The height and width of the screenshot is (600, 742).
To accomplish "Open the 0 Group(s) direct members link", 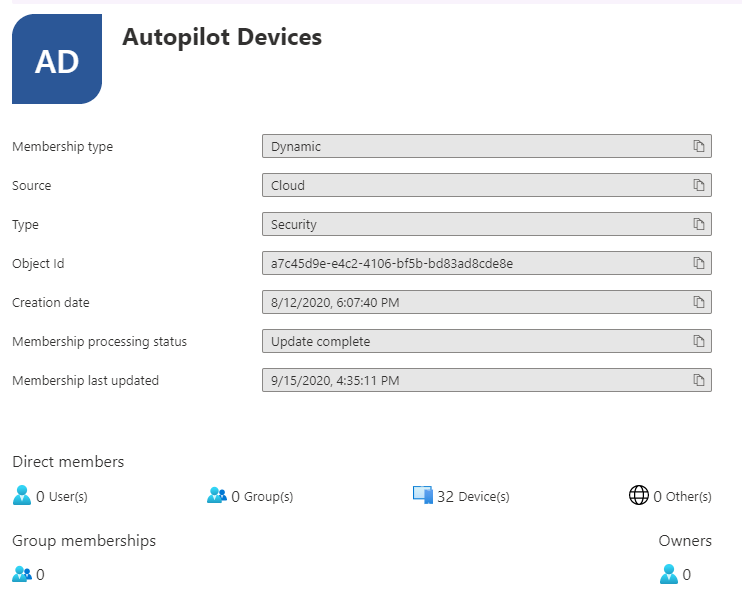I will click(x=262, y=496).
